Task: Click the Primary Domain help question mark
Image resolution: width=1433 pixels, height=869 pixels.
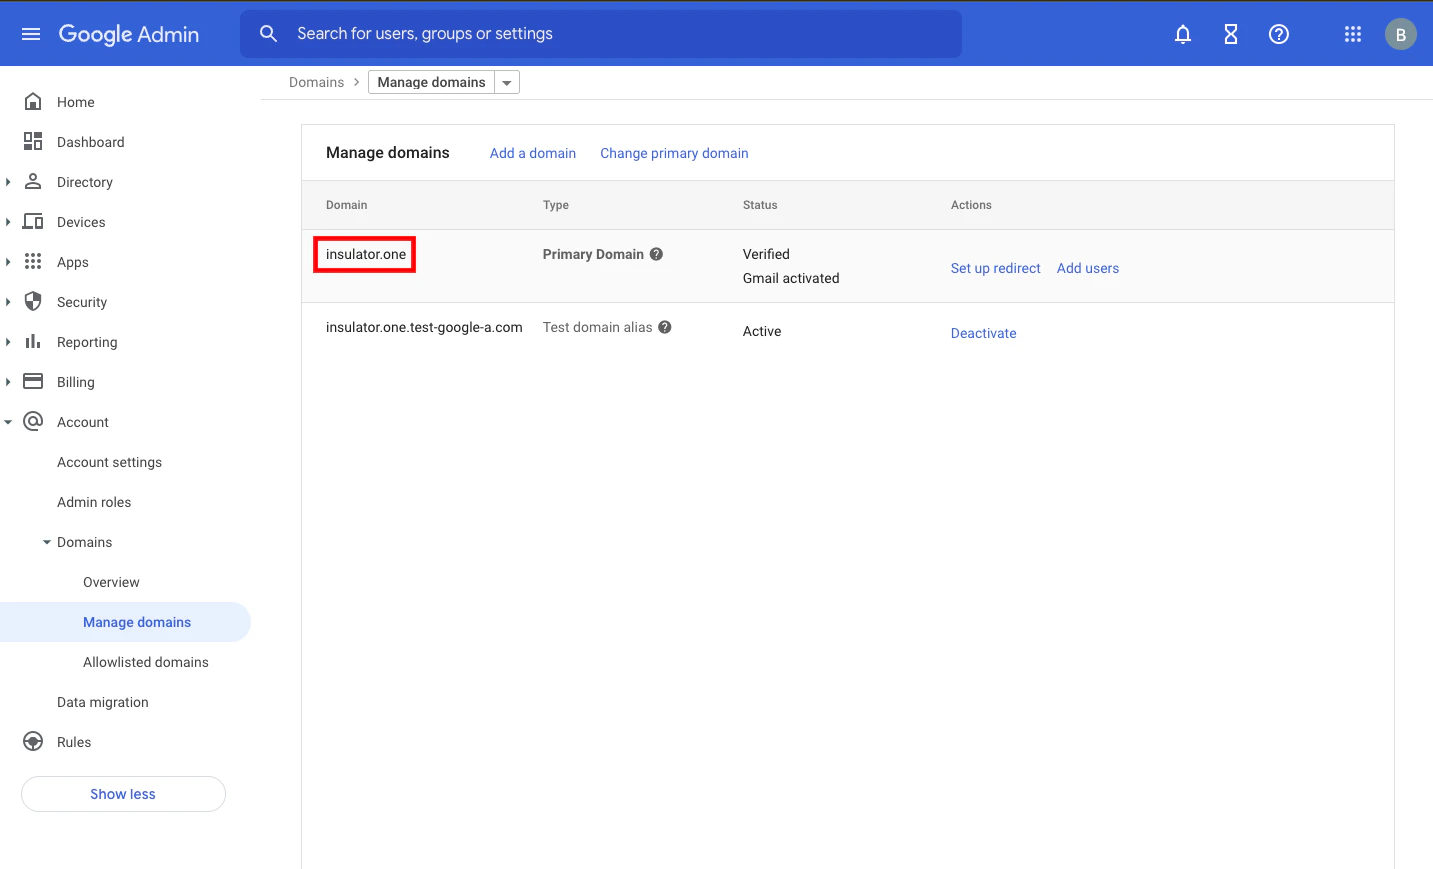Action: [x=656, y=254]
